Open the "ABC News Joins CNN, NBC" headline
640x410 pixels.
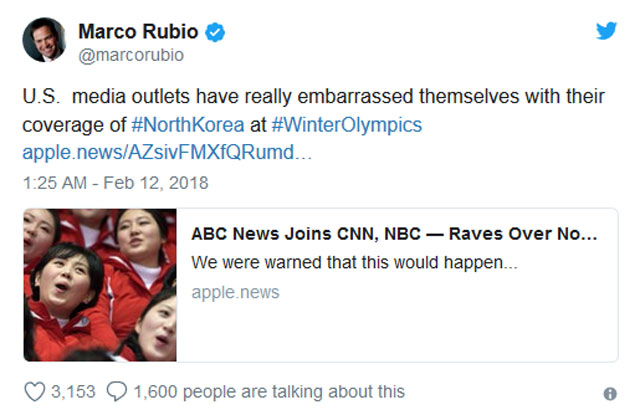click(395, 235)
